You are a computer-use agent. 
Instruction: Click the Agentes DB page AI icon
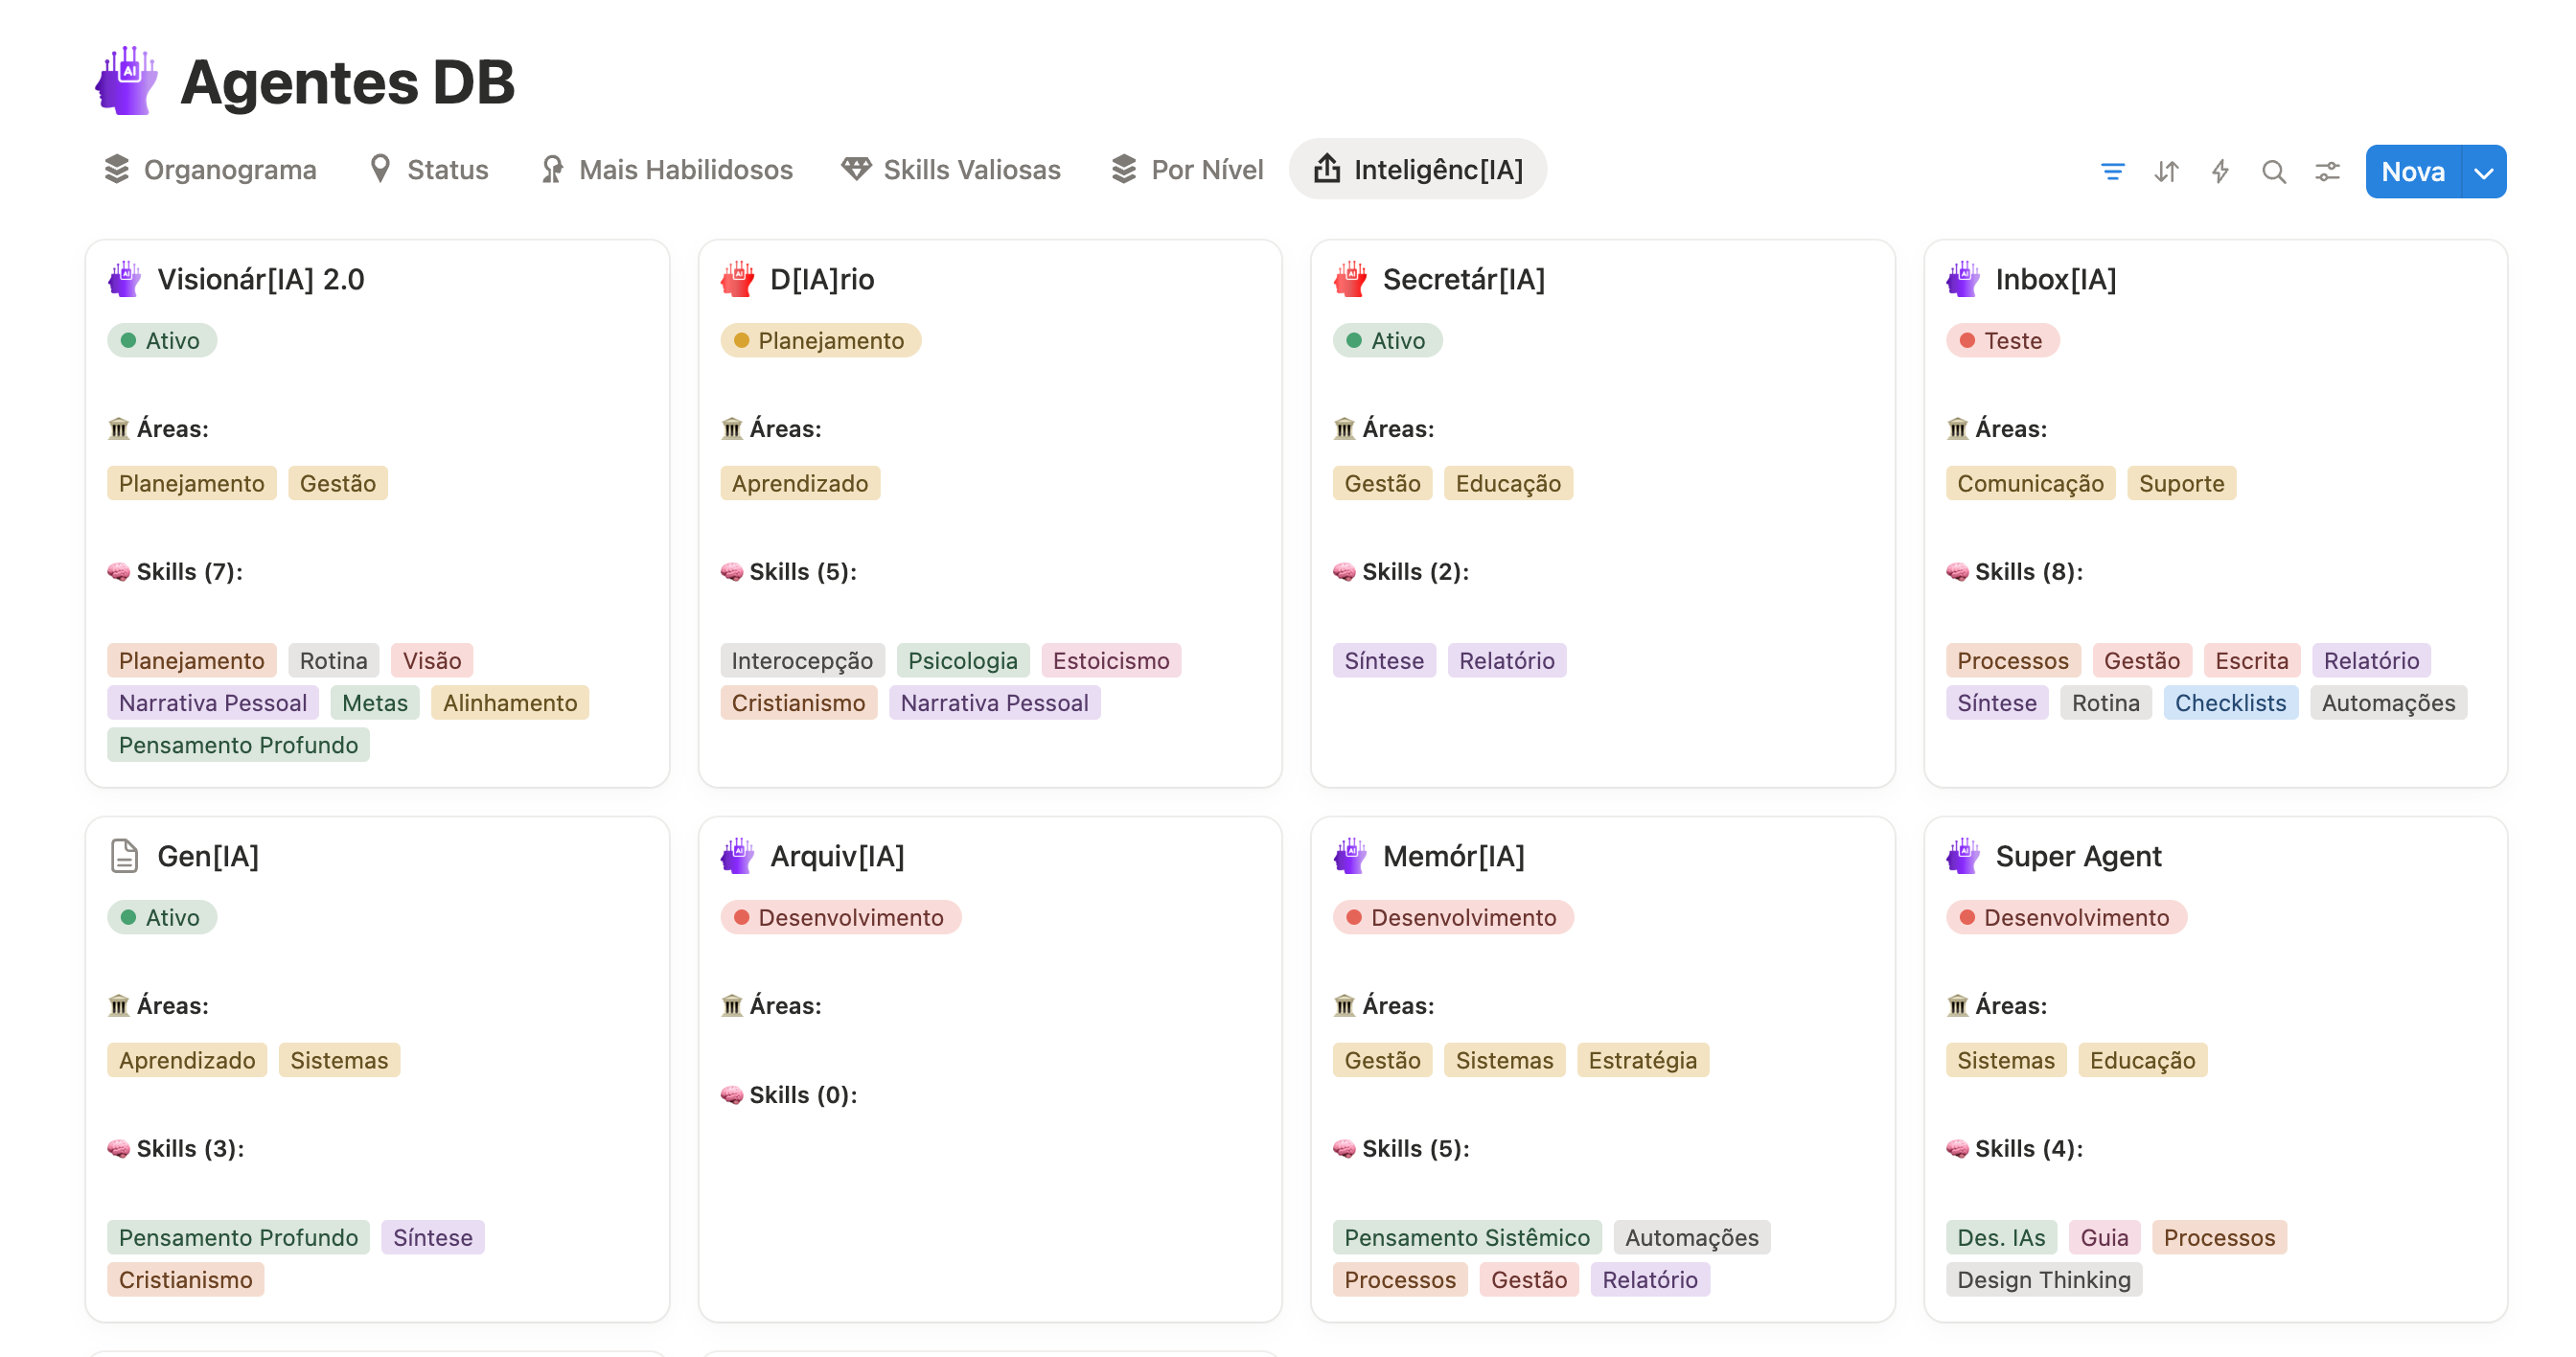click(126, 80)
